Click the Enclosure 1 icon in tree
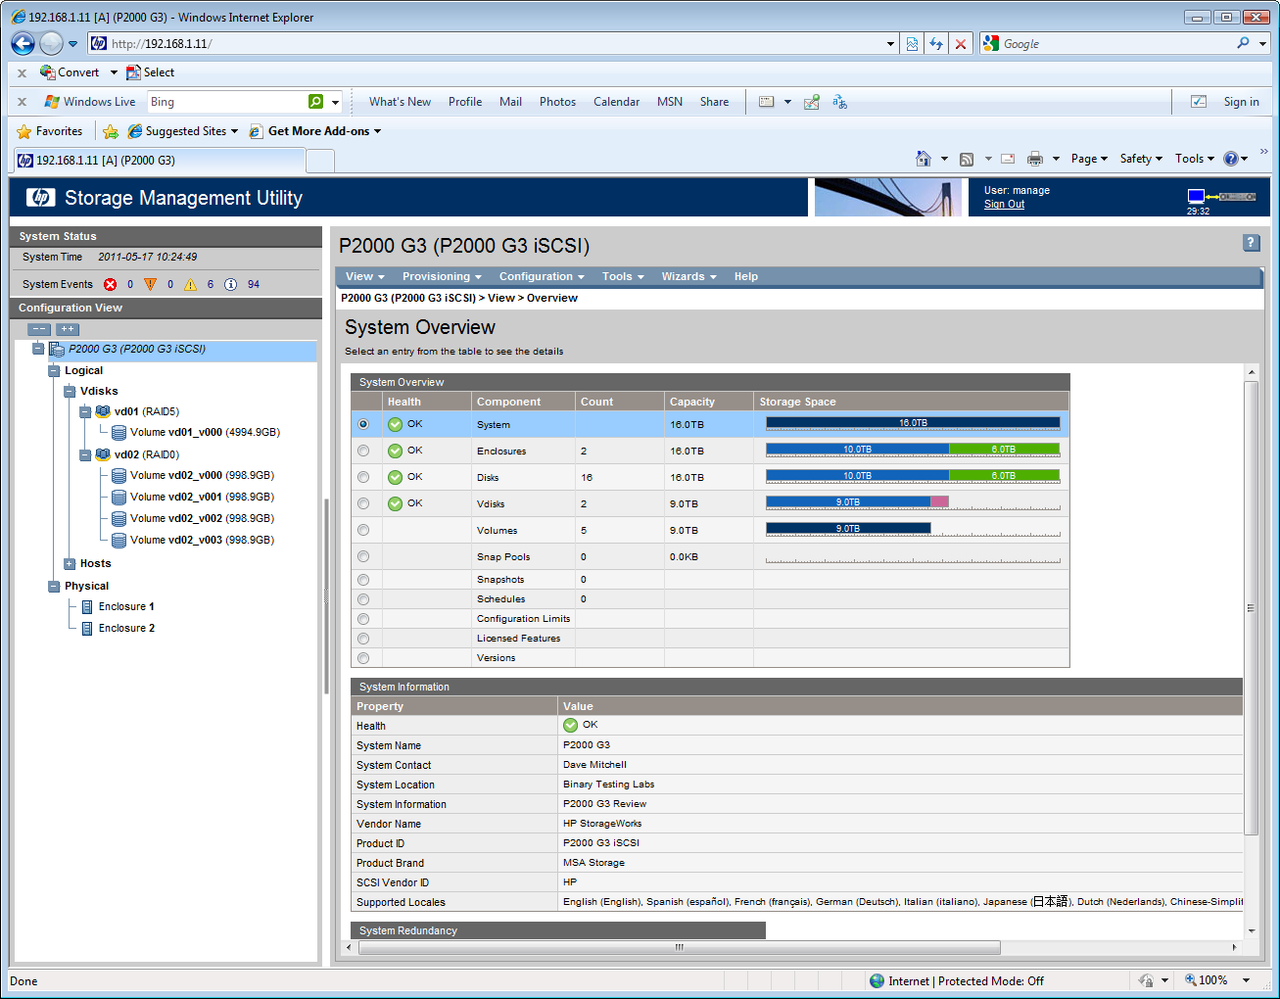Screen dimensions: 1280x999 87,607
